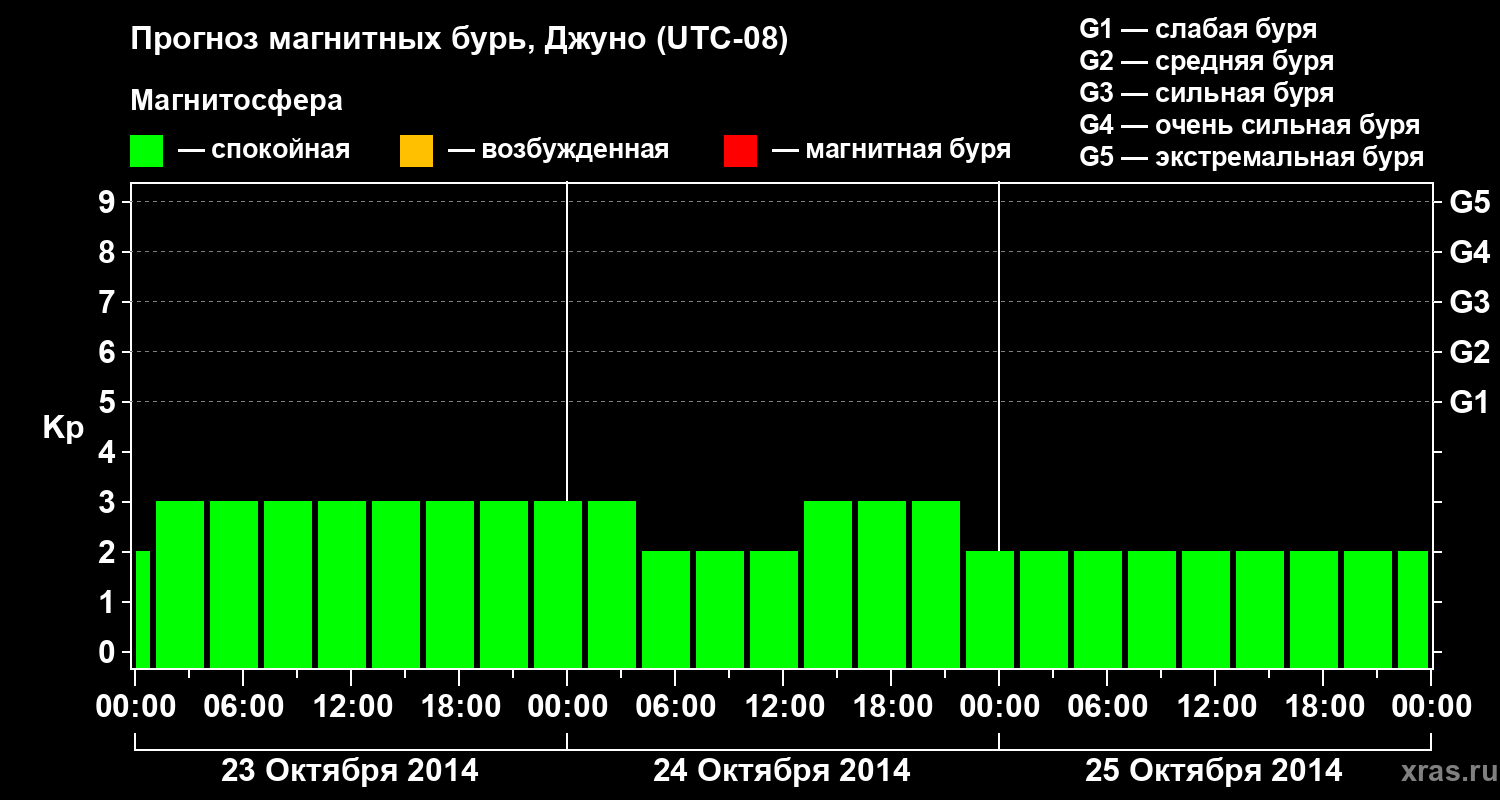Click the '25 Октября 2014' date label
Viewport: 1500px width, 800px height.
1214,771
